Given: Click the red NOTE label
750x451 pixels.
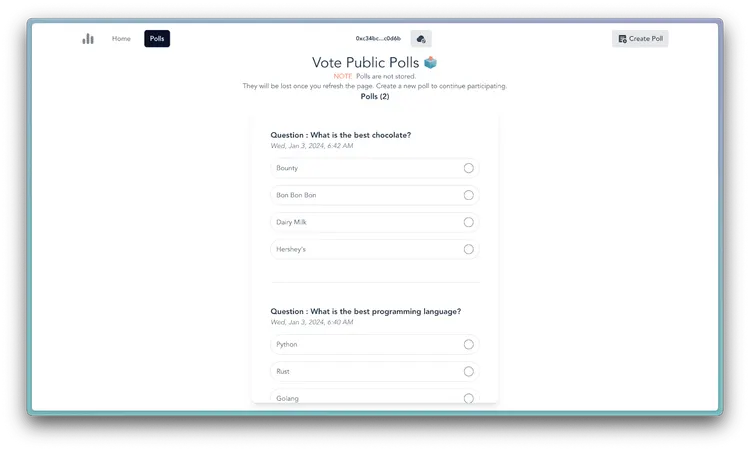Looking at the screenshot, I should pos(343,77).
